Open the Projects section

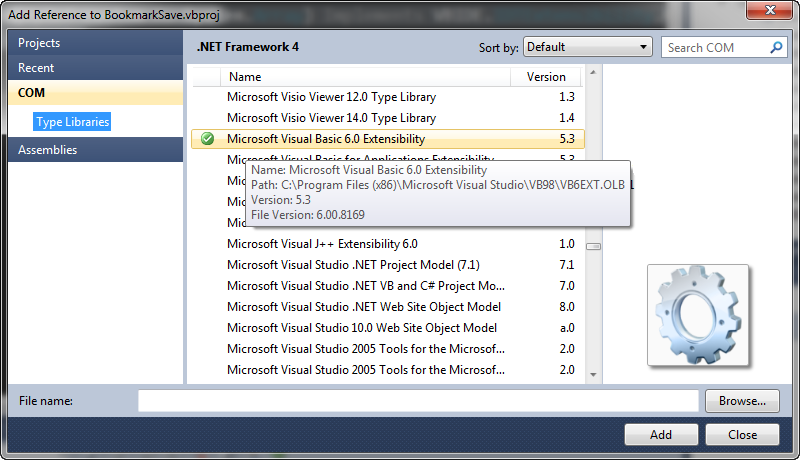click(95, 43)
